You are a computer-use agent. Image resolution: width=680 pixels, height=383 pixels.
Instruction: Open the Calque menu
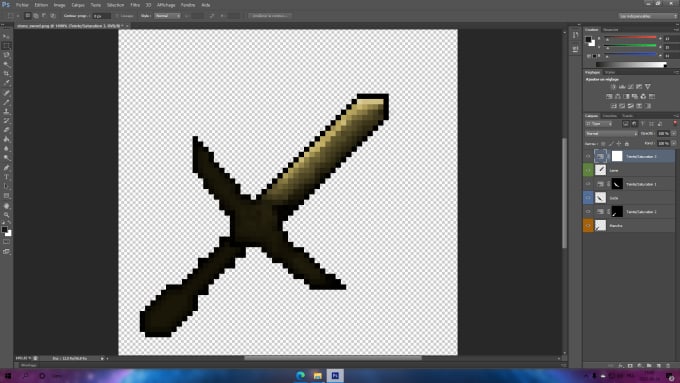coord(78,5)
